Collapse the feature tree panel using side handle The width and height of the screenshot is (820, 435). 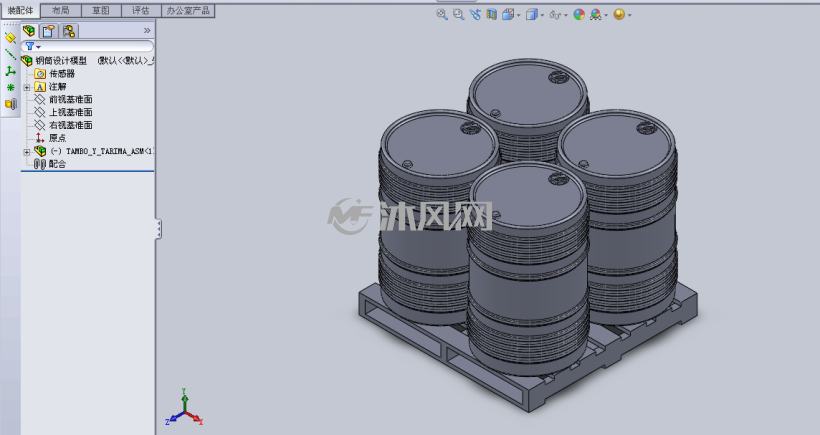pos(158,229)
